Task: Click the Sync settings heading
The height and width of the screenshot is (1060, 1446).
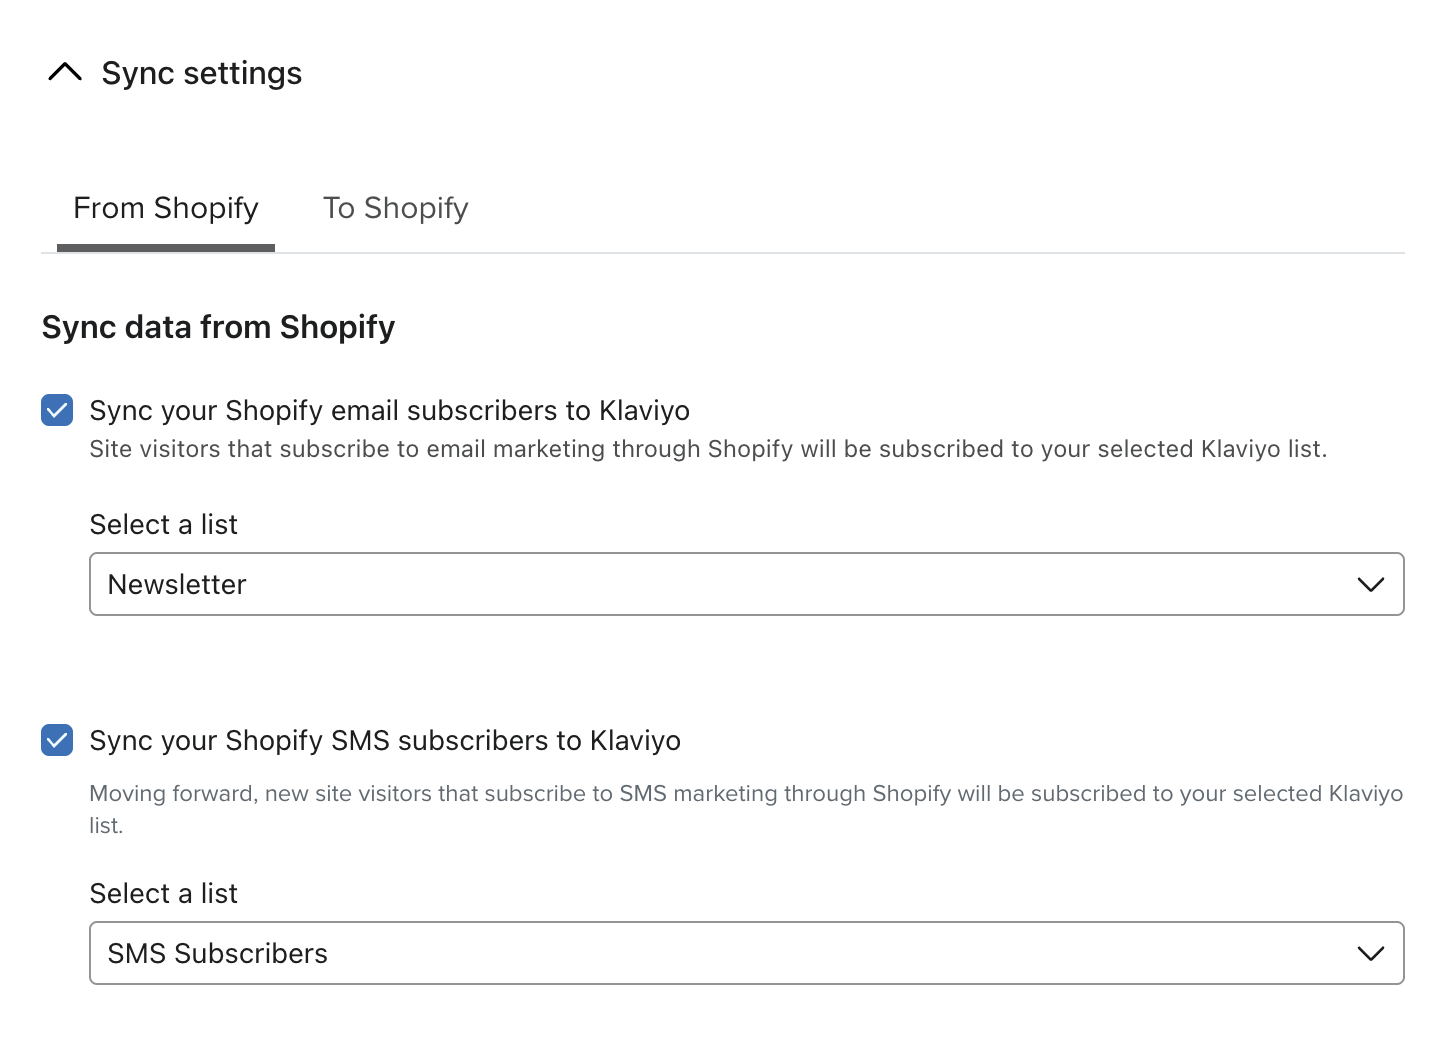Action: pos(201,72)
